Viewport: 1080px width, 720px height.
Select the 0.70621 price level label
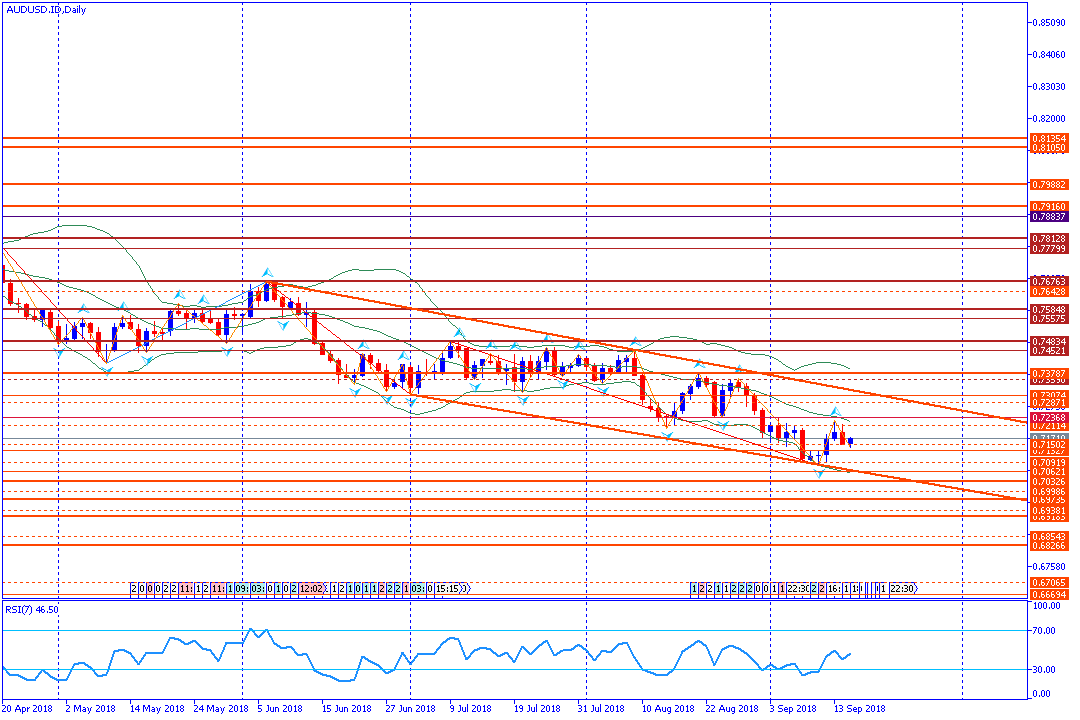pos(1048,472)
